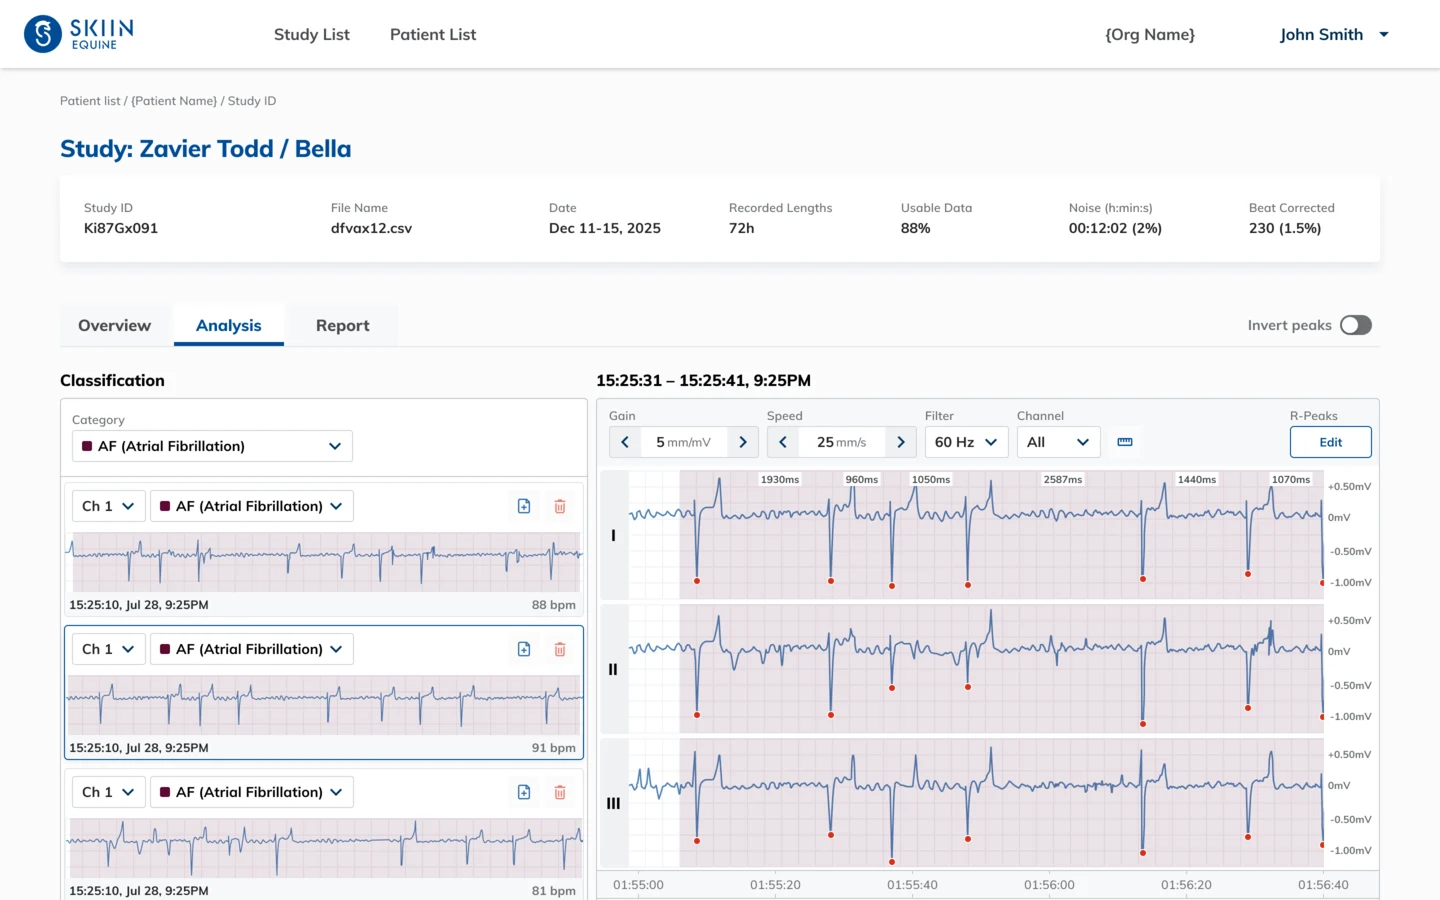Screen dimensions: 1440x900
Task: Click the 2587ms interval label
Action: pos(1063,480)
